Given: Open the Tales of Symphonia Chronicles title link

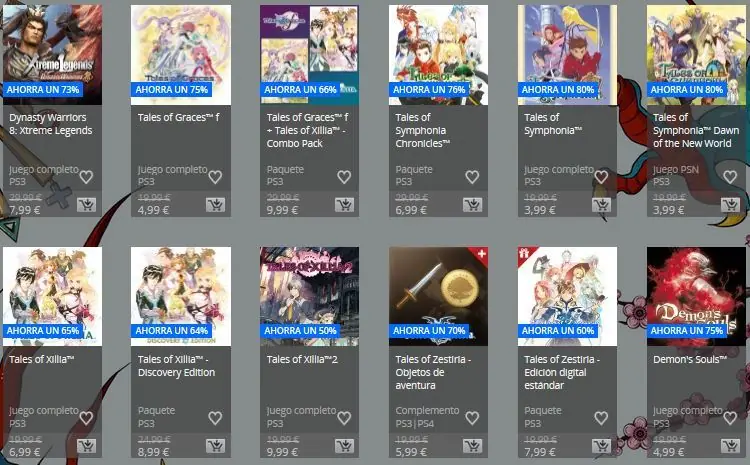Looking at the screenshot, I should pyautogui.click(x=422, y=130).
